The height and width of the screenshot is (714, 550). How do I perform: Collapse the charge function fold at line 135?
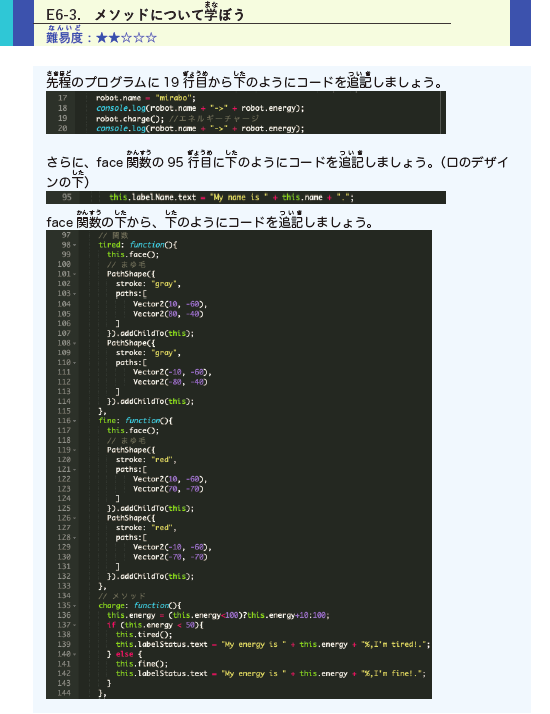75,606
